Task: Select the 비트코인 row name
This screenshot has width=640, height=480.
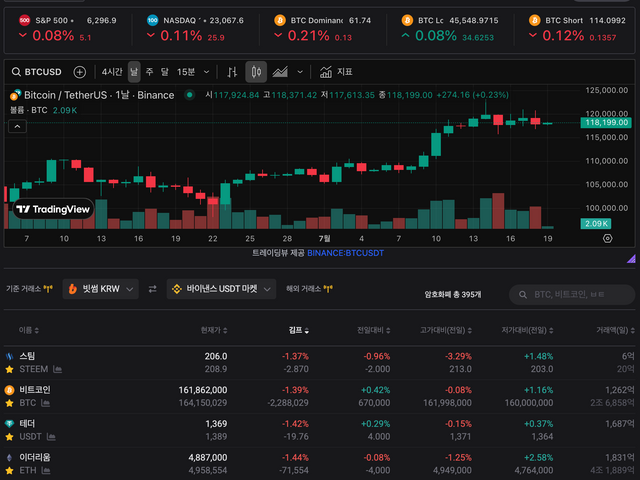Action: tap(35, 390)
